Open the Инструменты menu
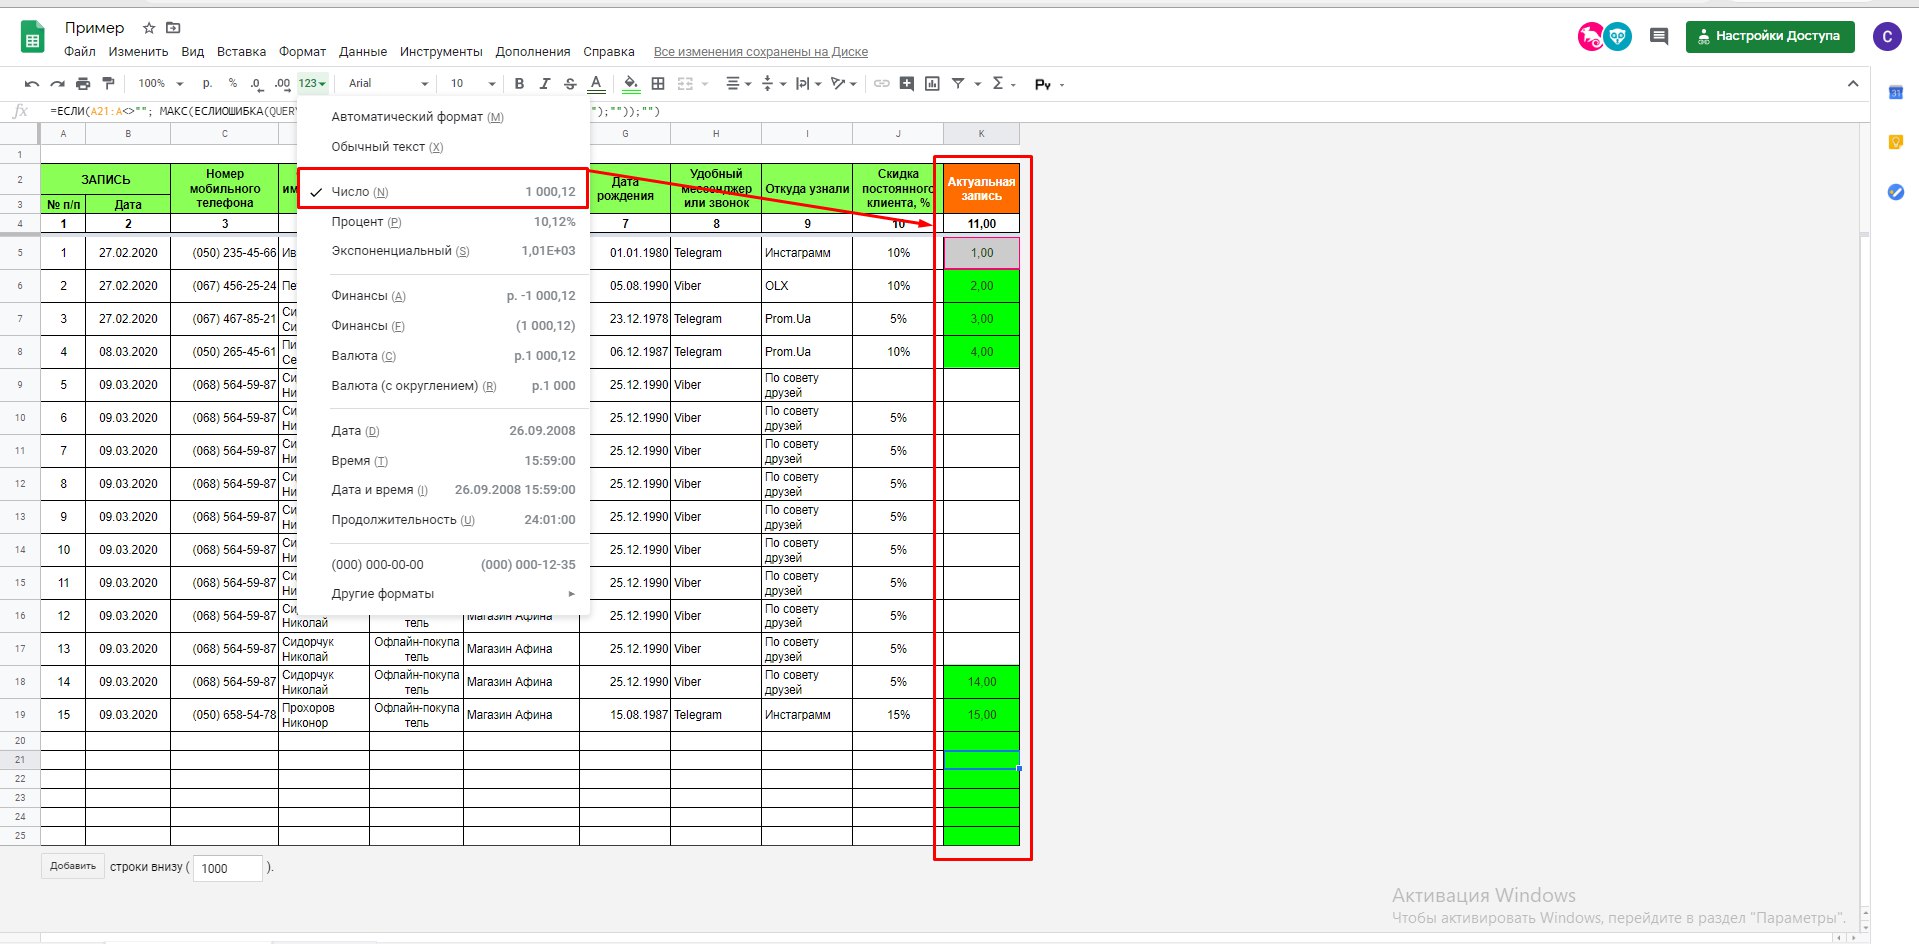 coord(441,52)
